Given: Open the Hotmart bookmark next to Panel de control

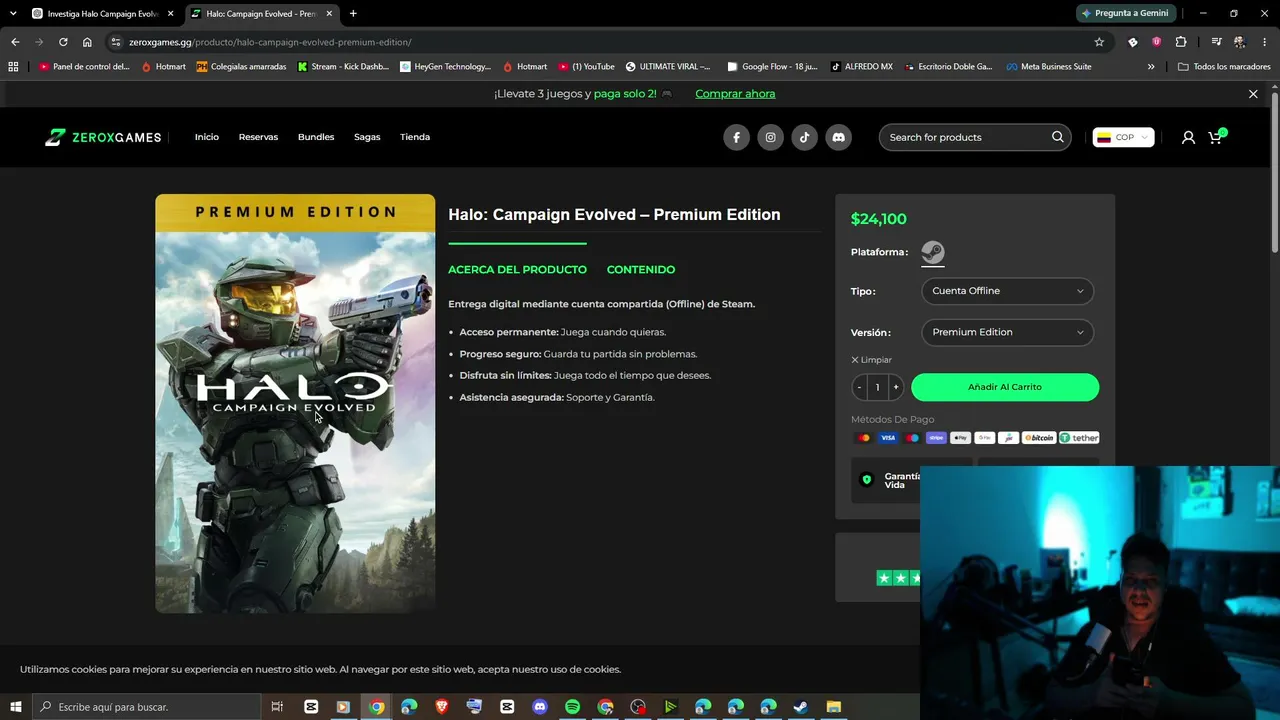Looking at the screenshot, I should pyautogui.click(x=163, y=67).
